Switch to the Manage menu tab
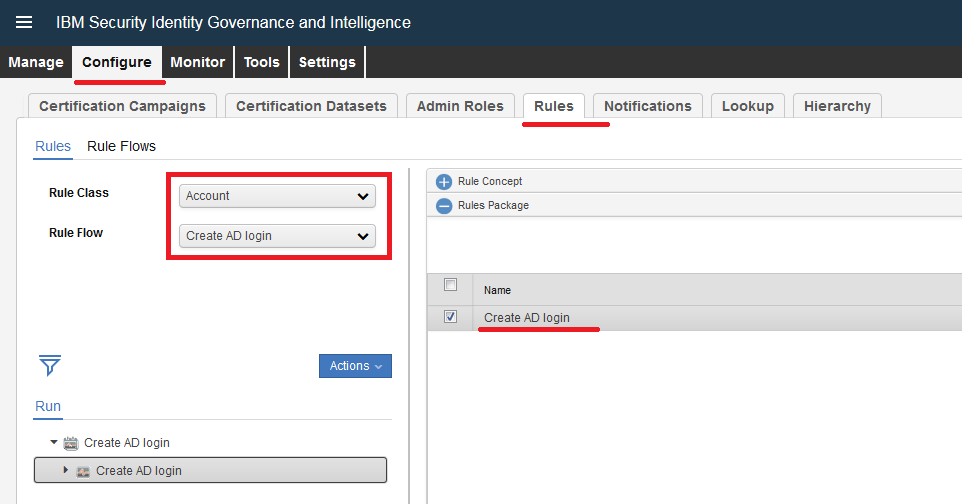Screen dimensions: 962x504 click(x=36, y=62)
